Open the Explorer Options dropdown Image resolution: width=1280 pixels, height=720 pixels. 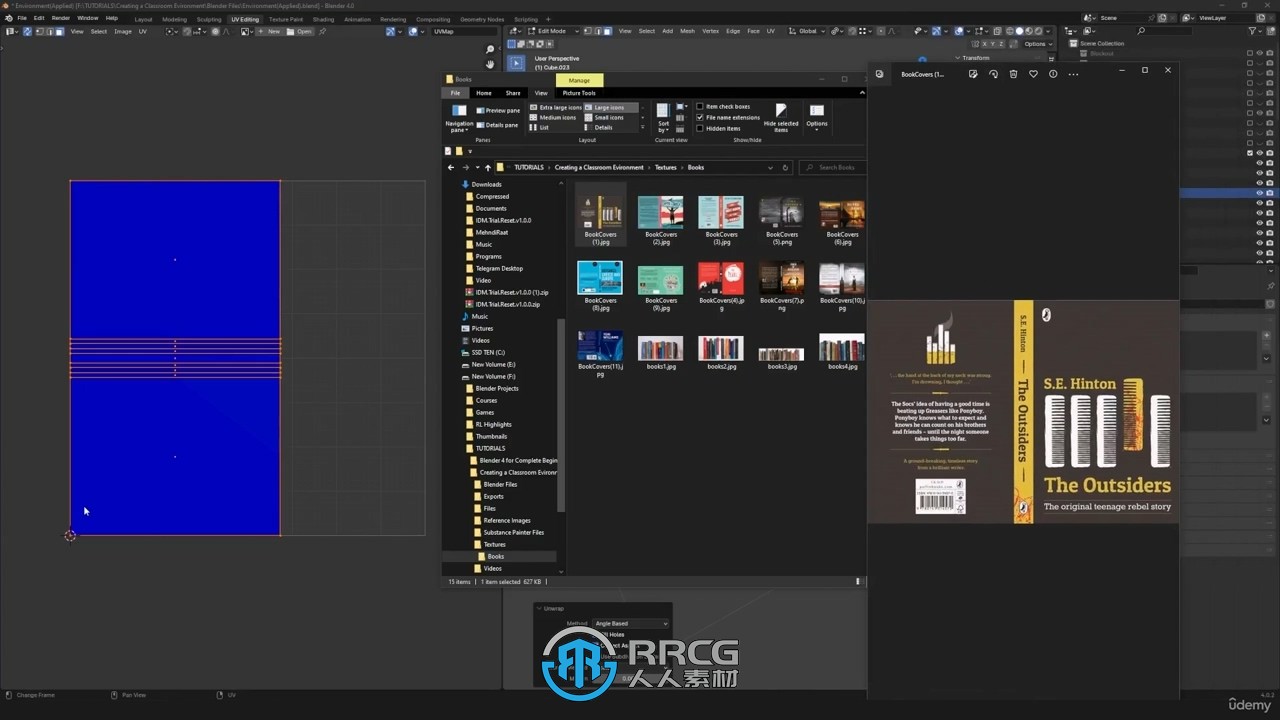tap(817, 118)
